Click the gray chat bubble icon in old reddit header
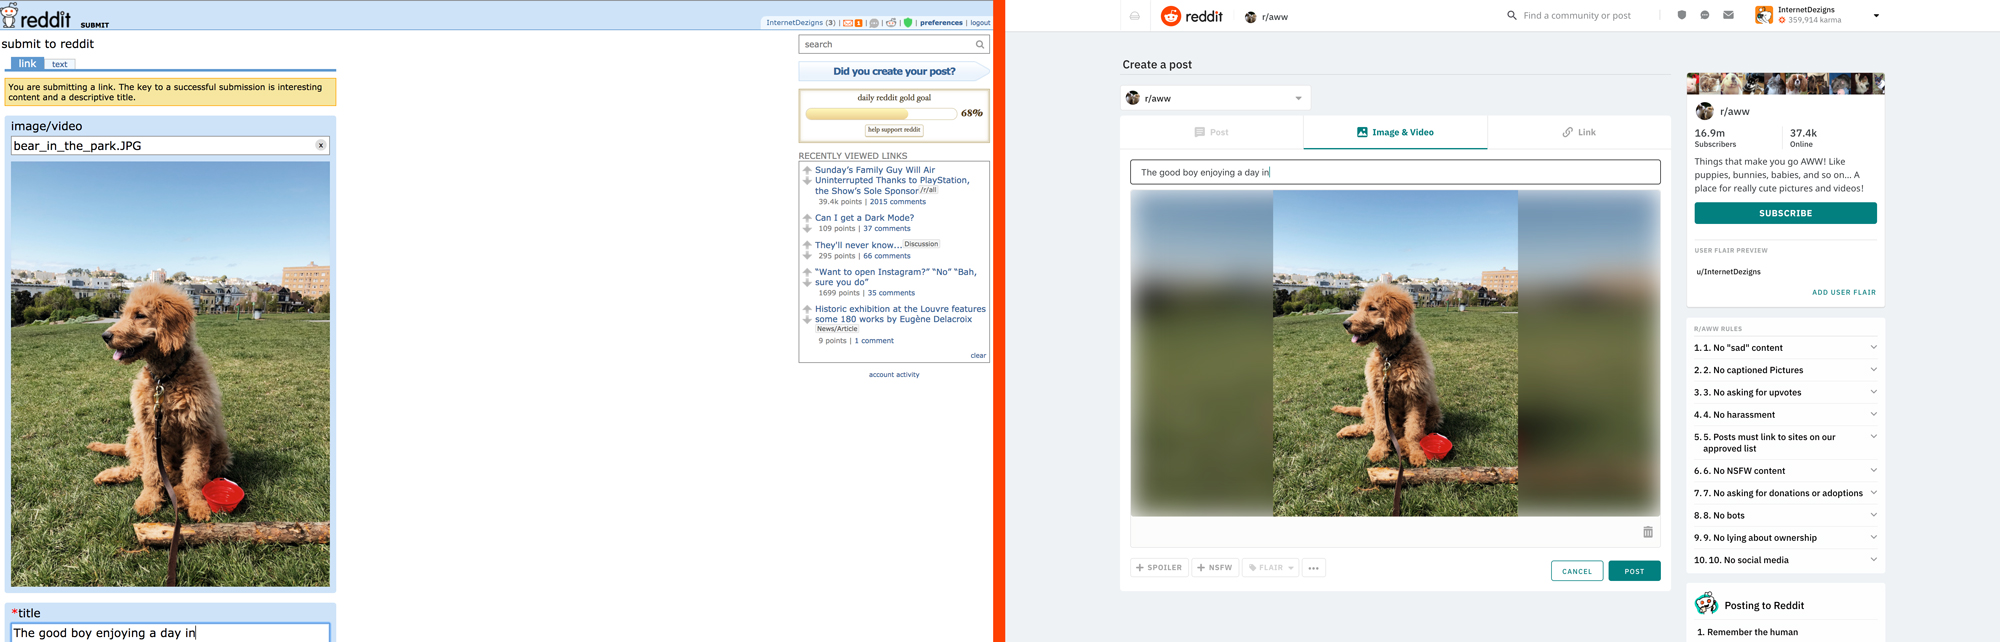The image size is (2000, 642). (x=874, y=23)
